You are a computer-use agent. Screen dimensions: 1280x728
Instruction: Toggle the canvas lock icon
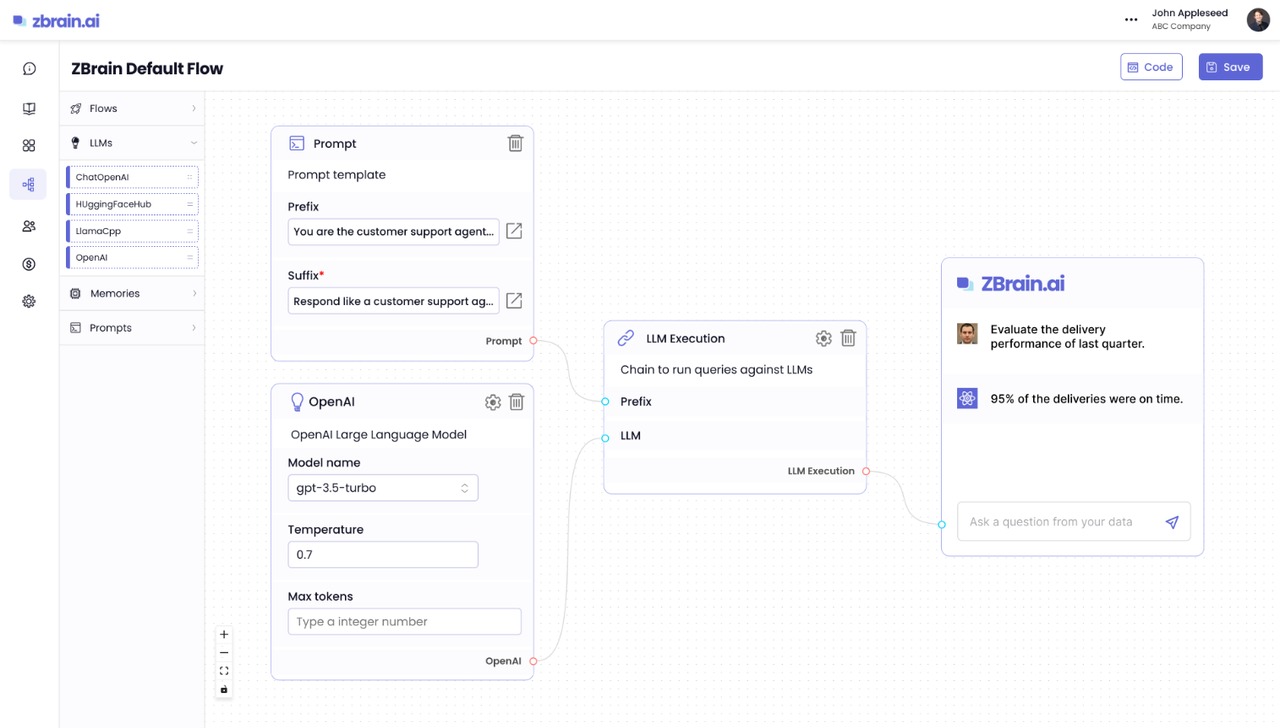click(224, 689)
